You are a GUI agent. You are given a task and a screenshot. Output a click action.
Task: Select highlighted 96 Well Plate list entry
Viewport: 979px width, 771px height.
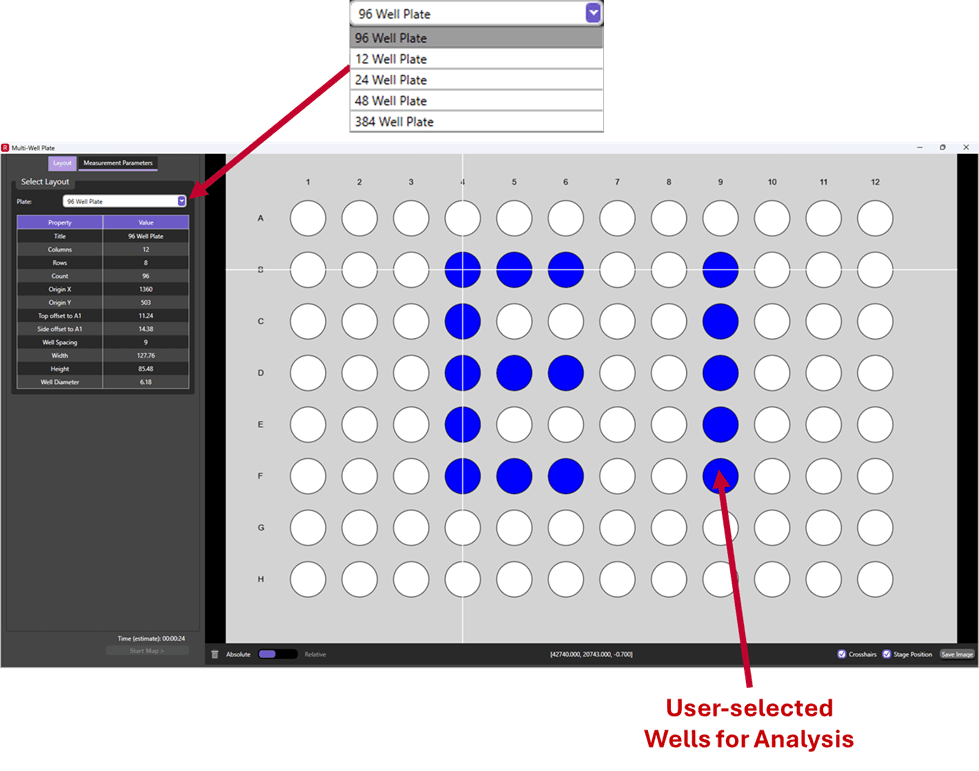(x=476, y=38)
